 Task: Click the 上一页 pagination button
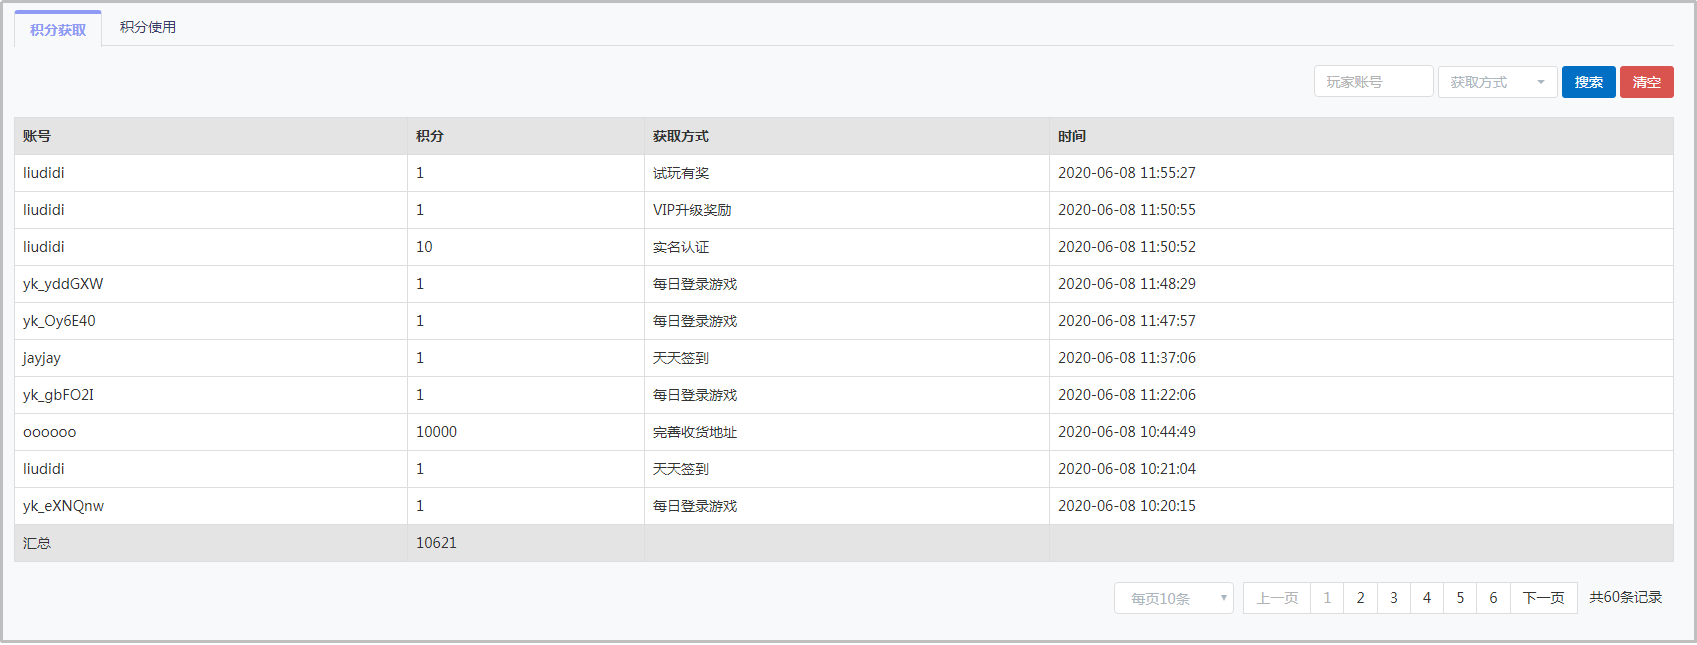coord(1276,598)
